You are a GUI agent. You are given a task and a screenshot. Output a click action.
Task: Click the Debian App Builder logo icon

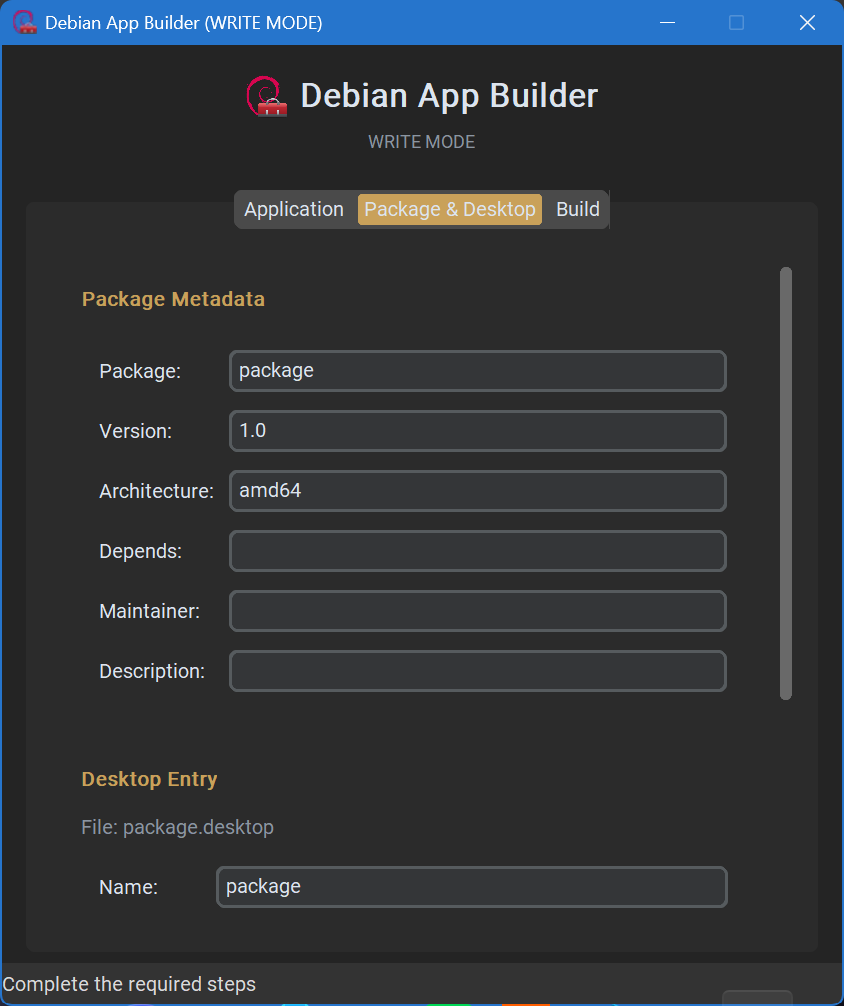pos(267,96)
